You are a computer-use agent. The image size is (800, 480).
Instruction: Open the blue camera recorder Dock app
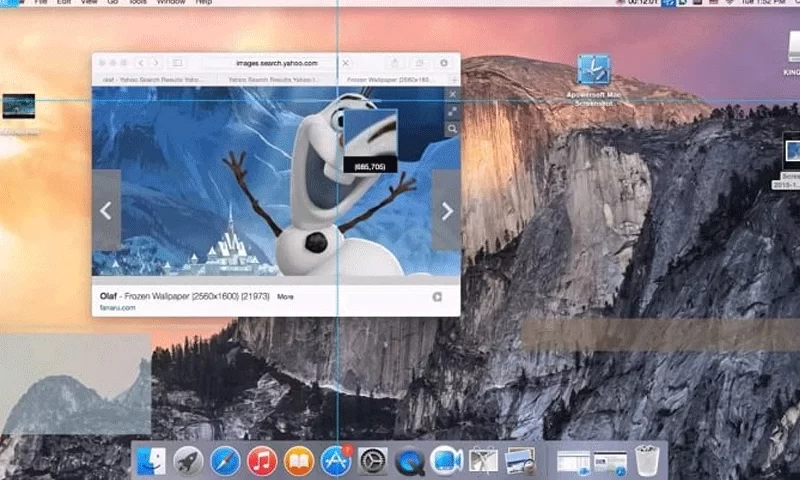click(x=446, y=460)
